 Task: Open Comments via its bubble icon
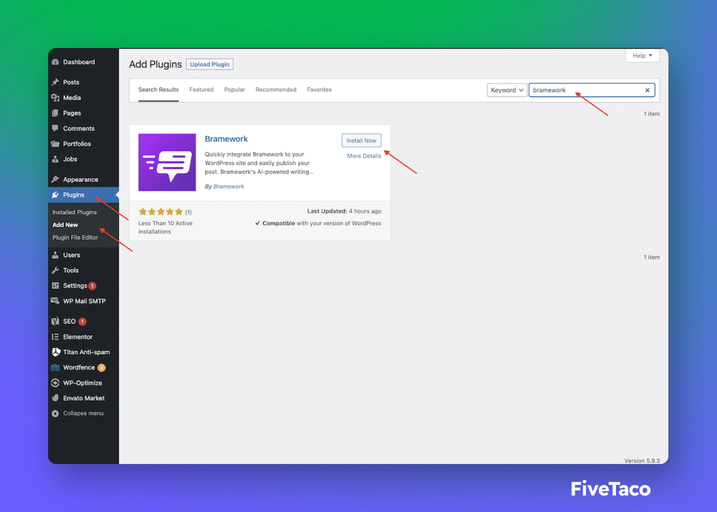click(55, 128)
